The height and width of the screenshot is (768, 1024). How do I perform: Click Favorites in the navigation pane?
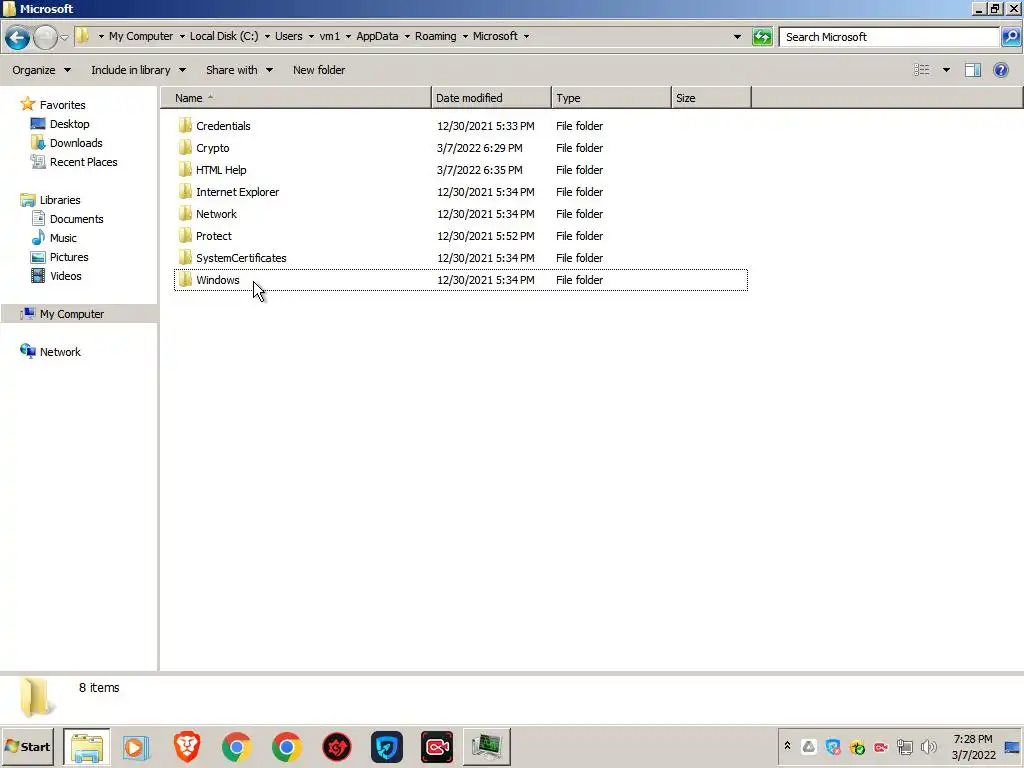tap(62, 104)
